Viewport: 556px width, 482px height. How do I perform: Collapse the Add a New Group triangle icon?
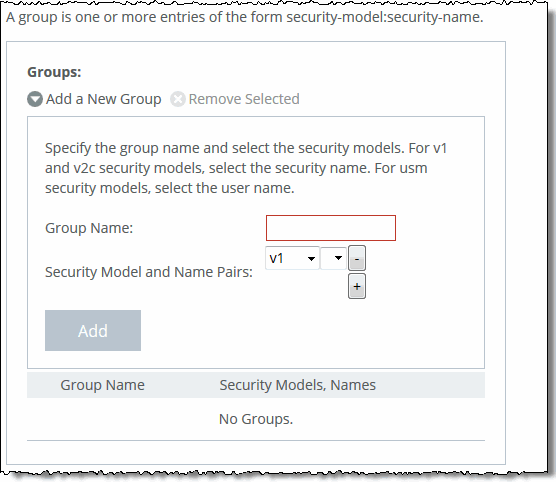35,99
